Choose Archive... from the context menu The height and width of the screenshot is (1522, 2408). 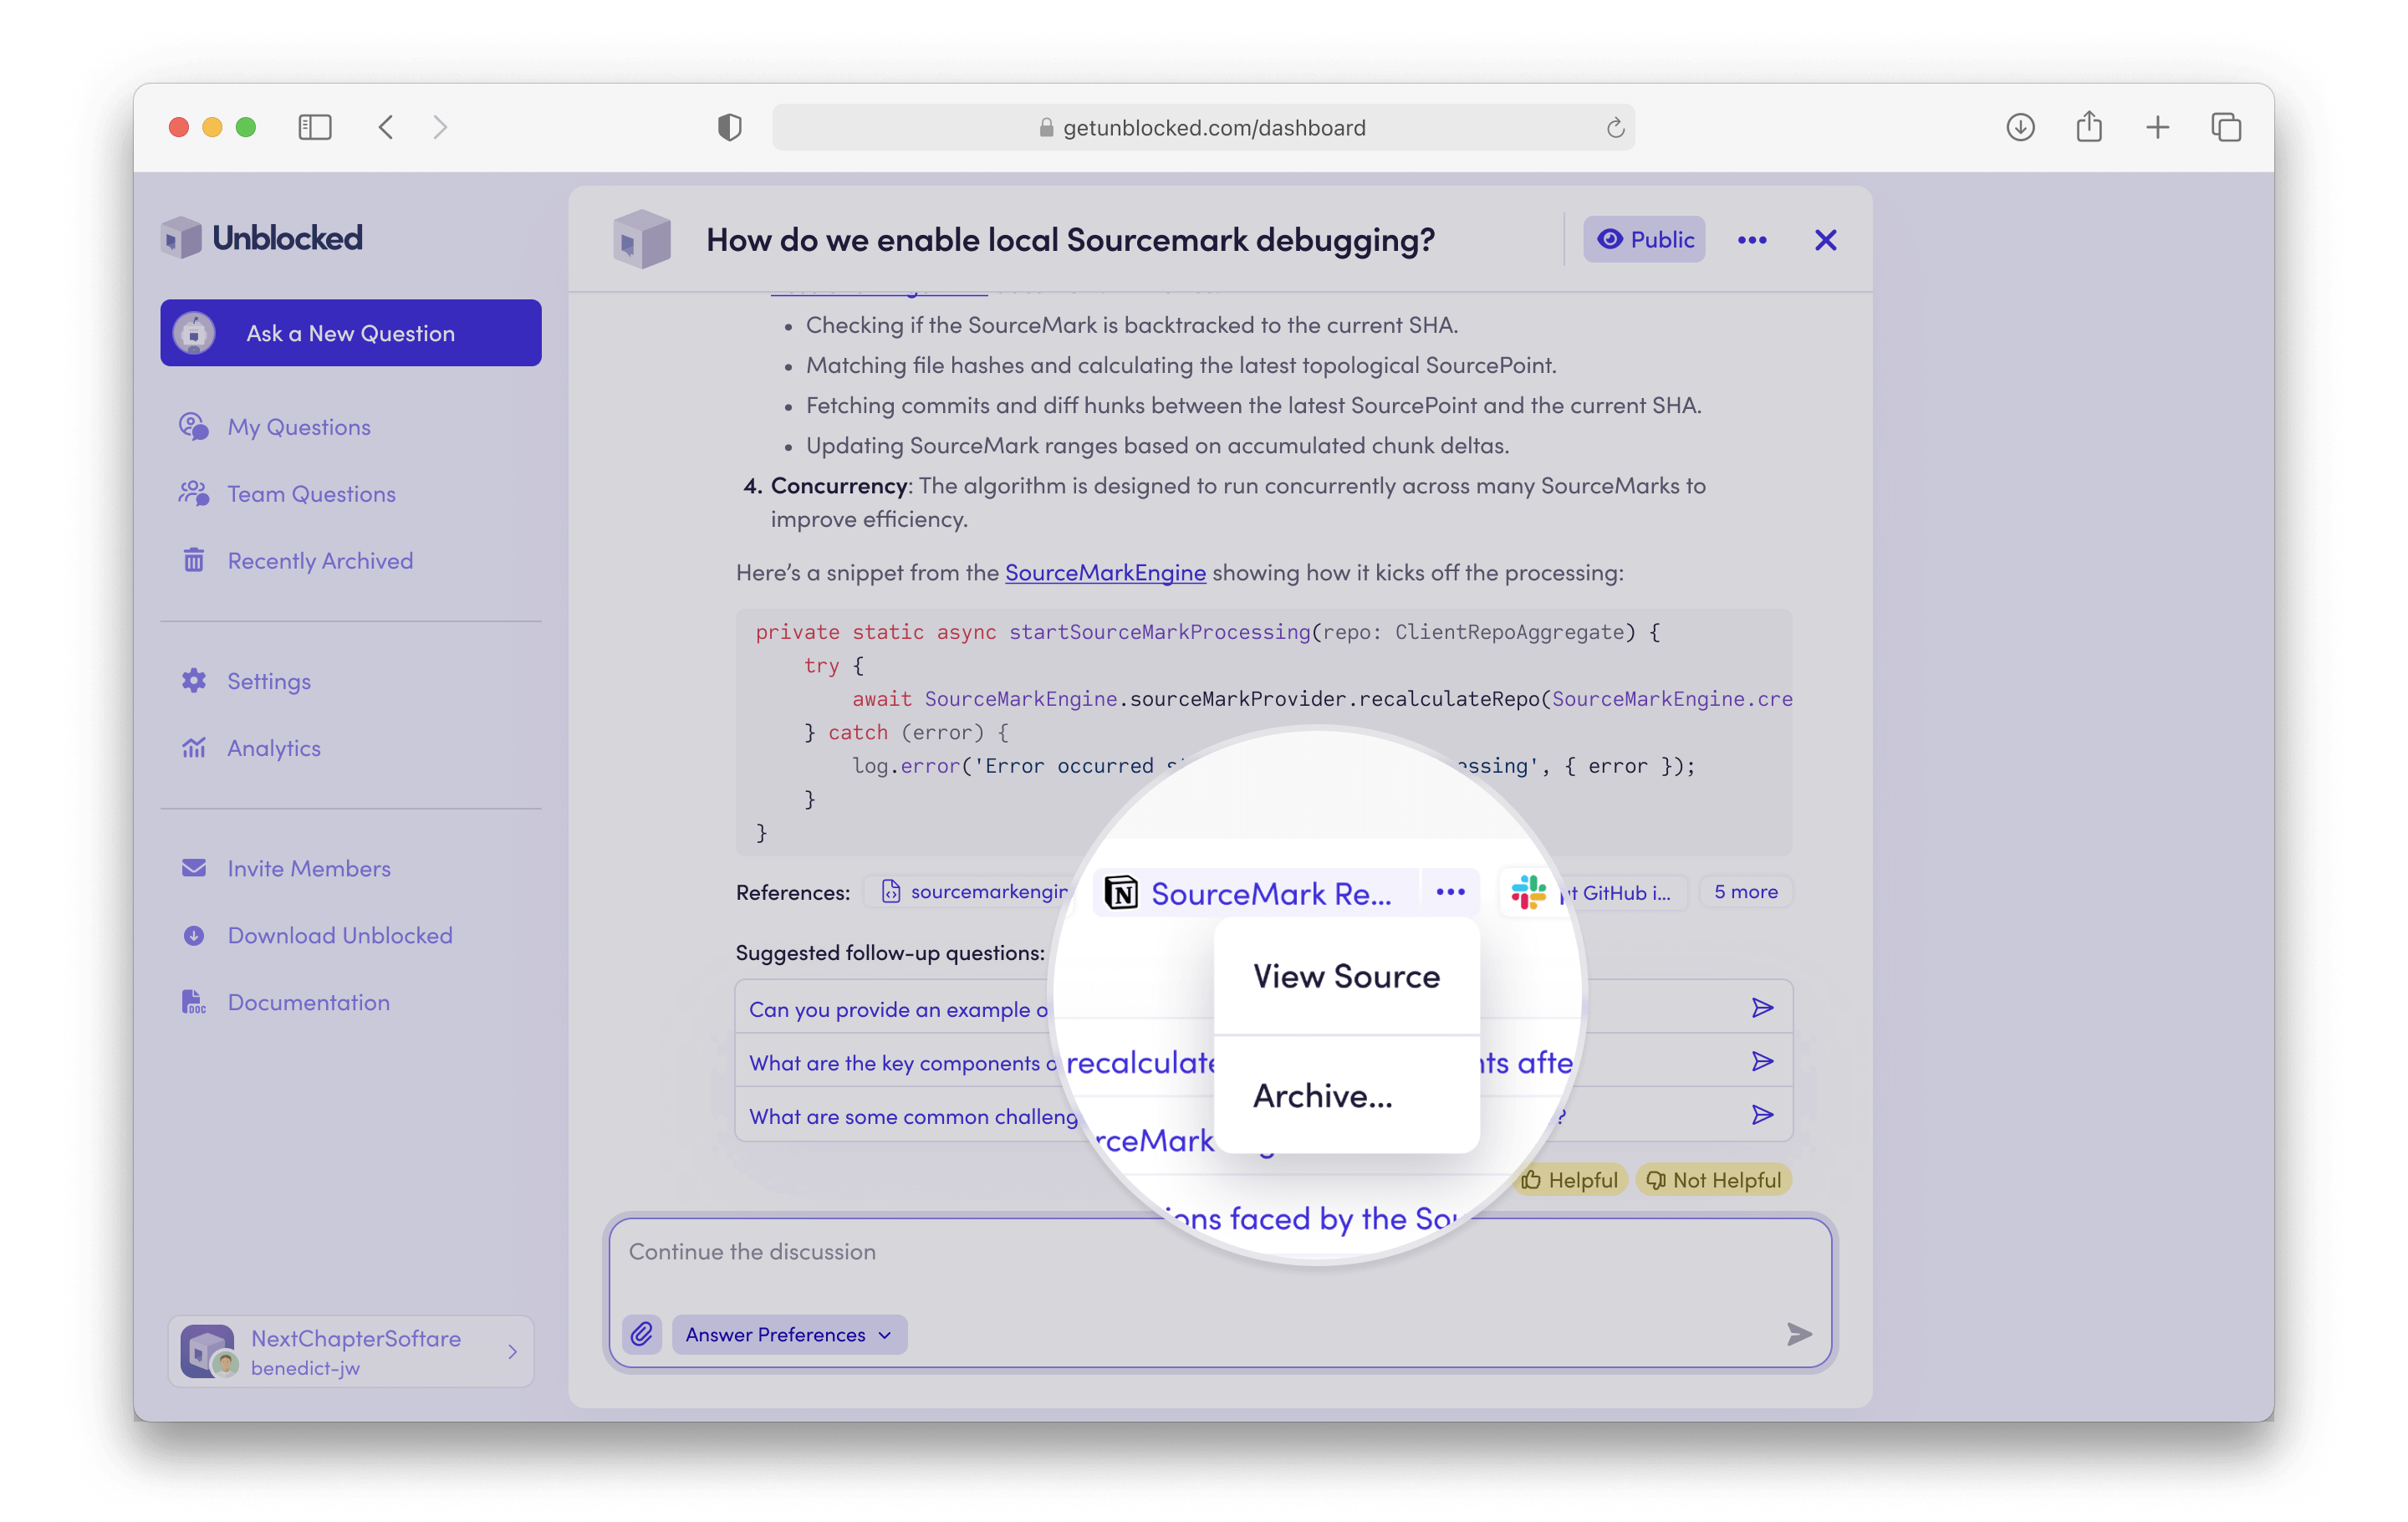point(1322,1096)
